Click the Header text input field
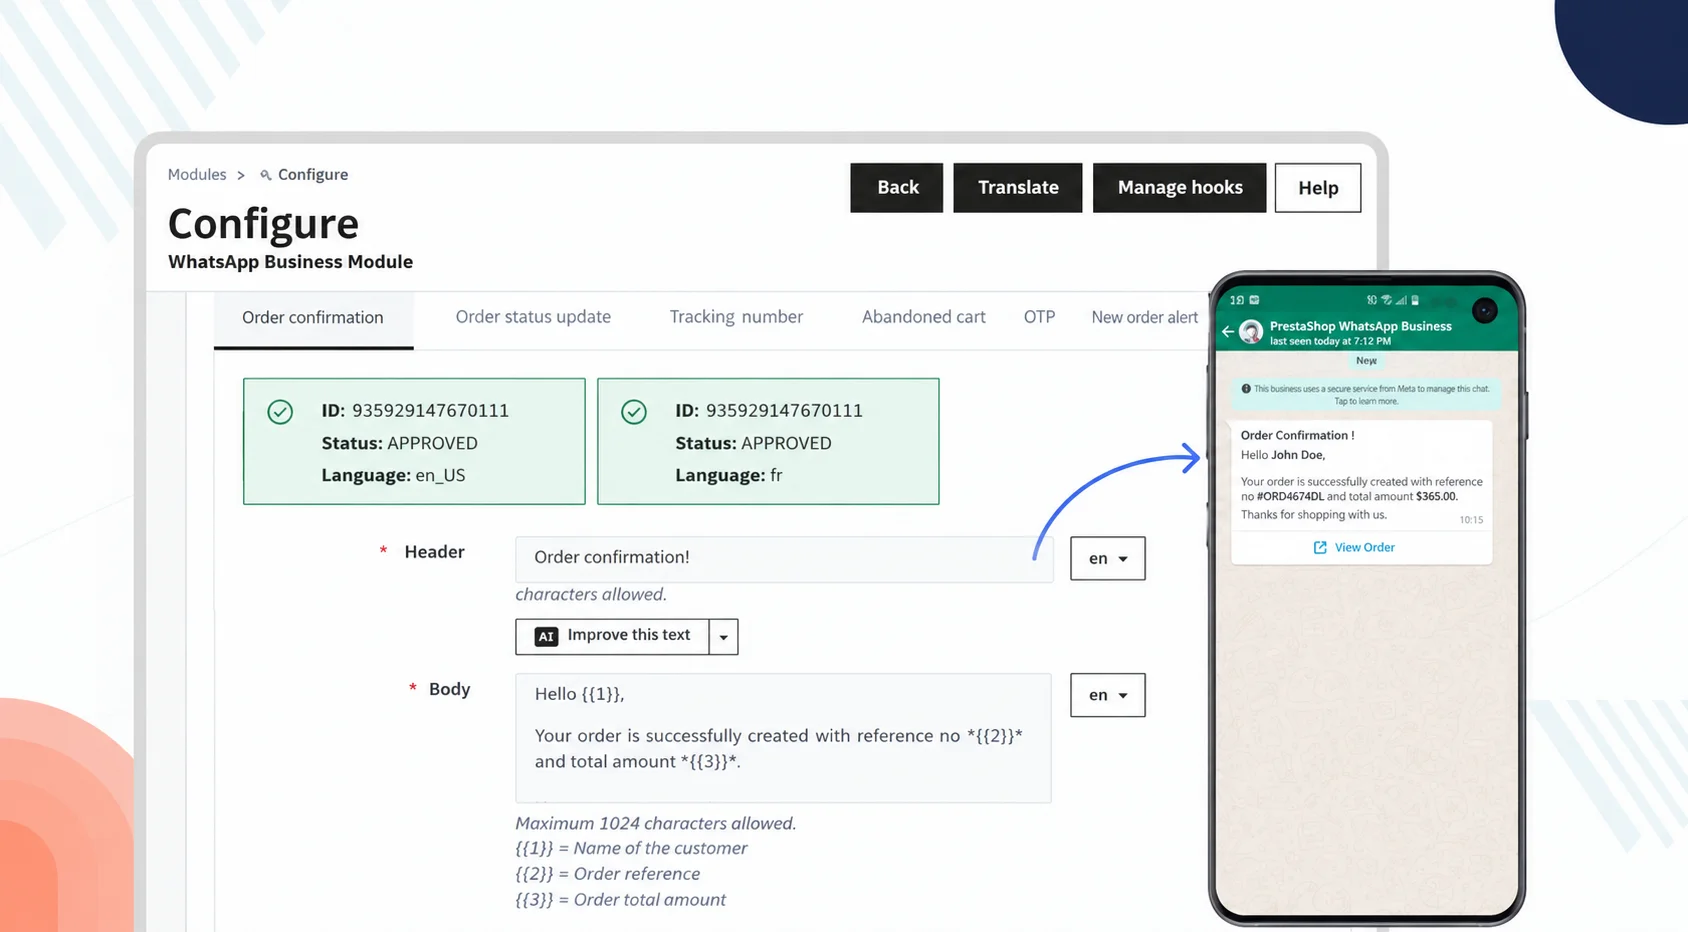Image resolution: width=1688 pixels, height=932 pixels. point(784,558)
